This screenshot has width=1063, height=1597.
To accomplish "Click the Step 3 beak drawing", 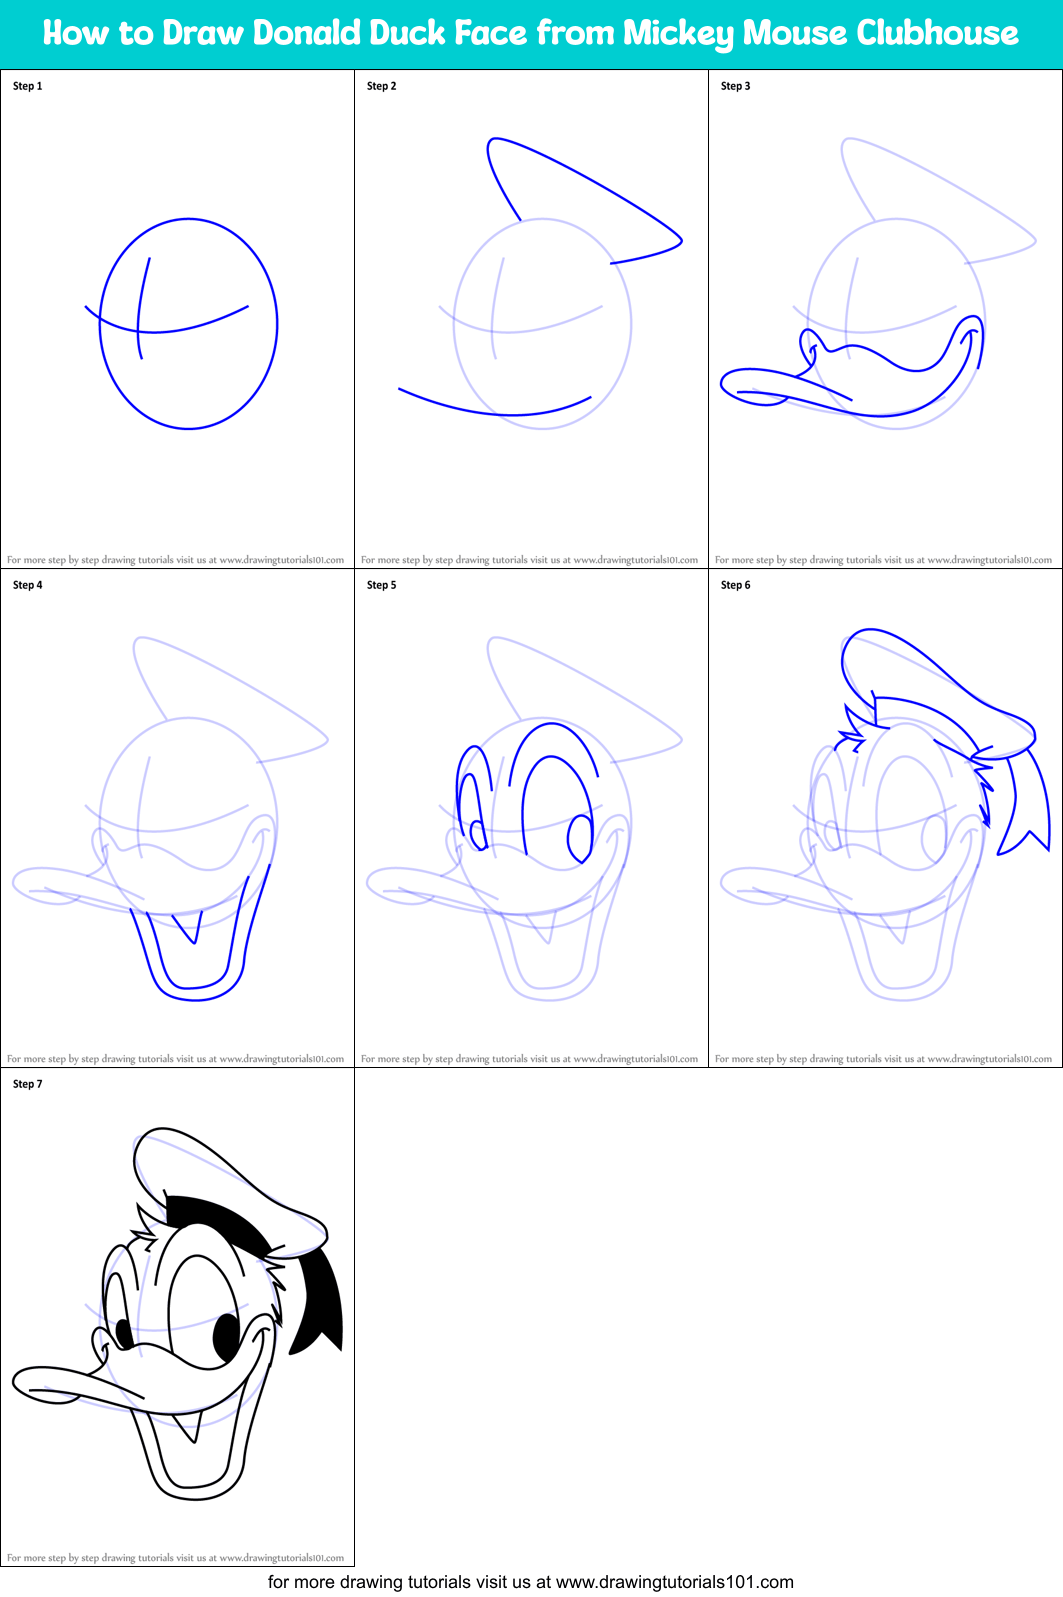I will click(x=852, y=365).
